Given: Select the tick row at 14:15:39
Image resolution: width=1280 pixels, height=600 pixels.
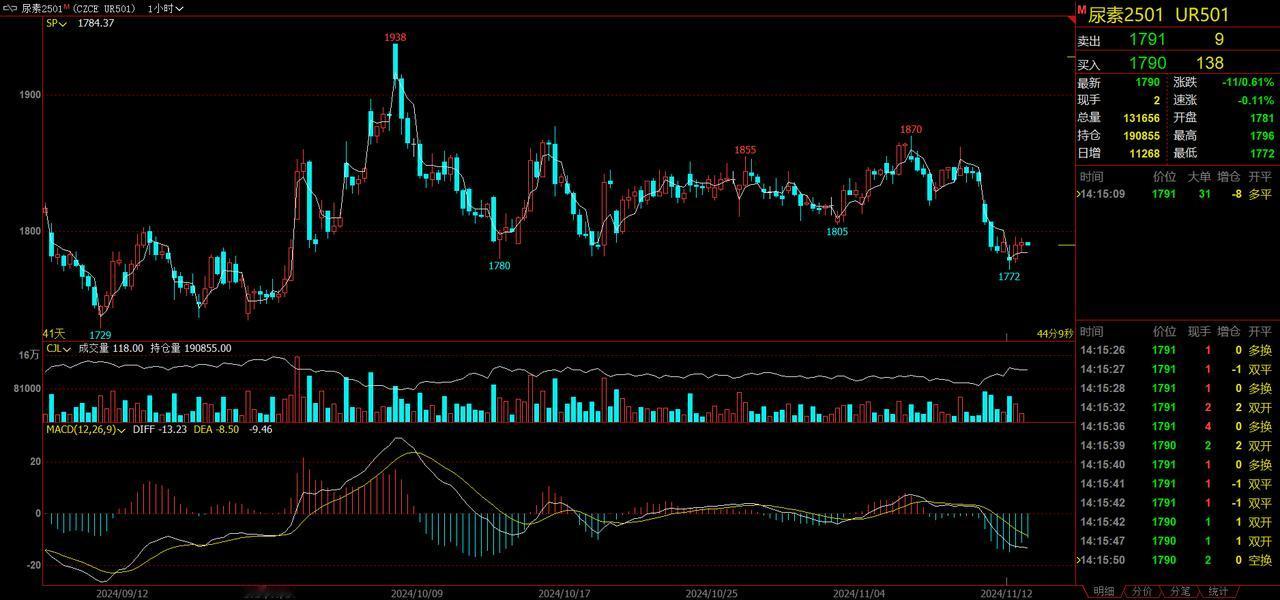Looking at the screenshot, I should coord(1177,445).
